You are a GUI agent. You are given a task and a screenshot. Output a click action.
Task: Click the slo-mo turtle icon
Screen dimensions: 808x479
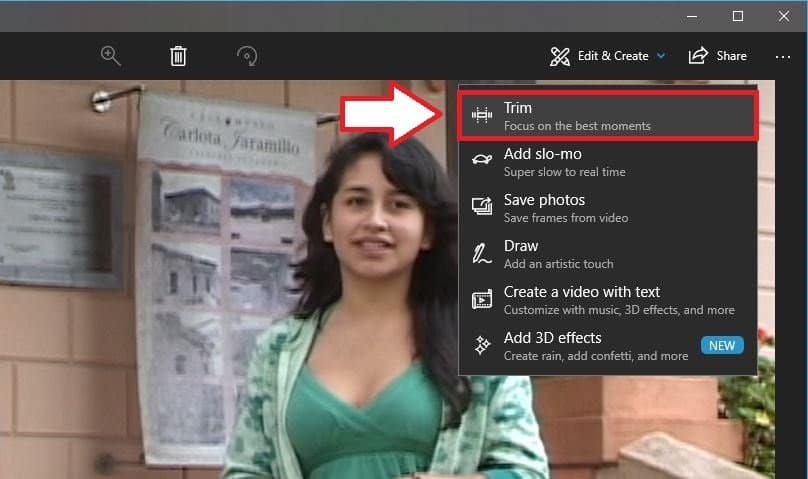pyautogui.click(x=482, y=160)
